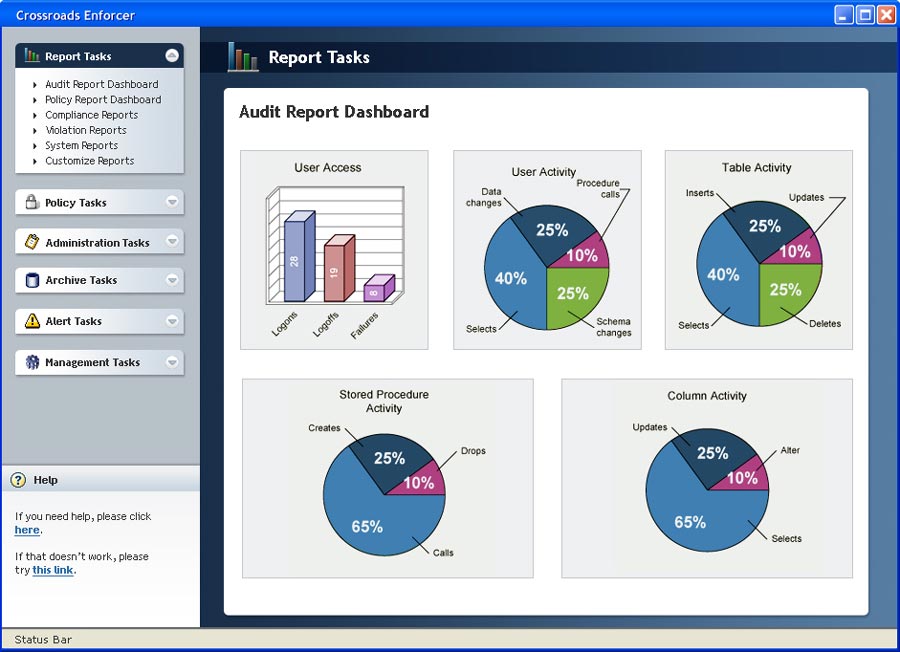Select the Archive Tasks label
Screen dimensions: 900x652
click(81, 280)
